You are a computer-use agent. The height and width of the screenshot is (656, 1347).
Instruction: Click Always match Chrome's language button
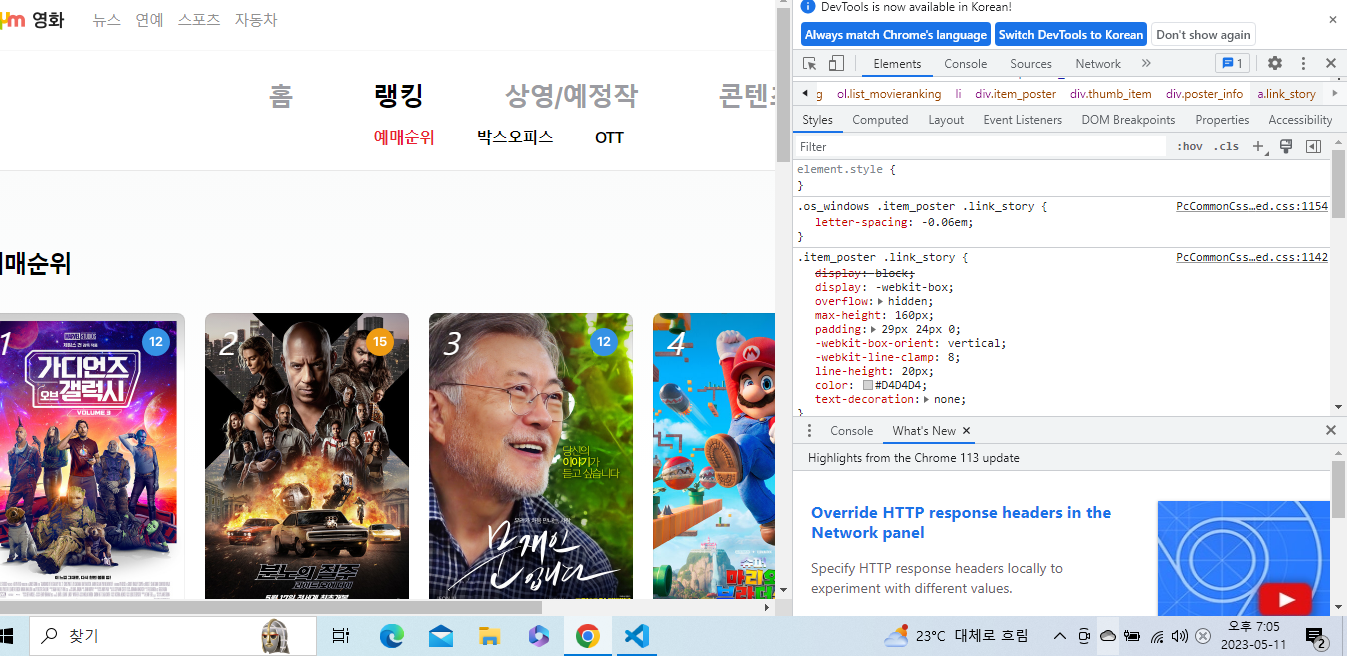pyautogui.click(x=896, y=34)
